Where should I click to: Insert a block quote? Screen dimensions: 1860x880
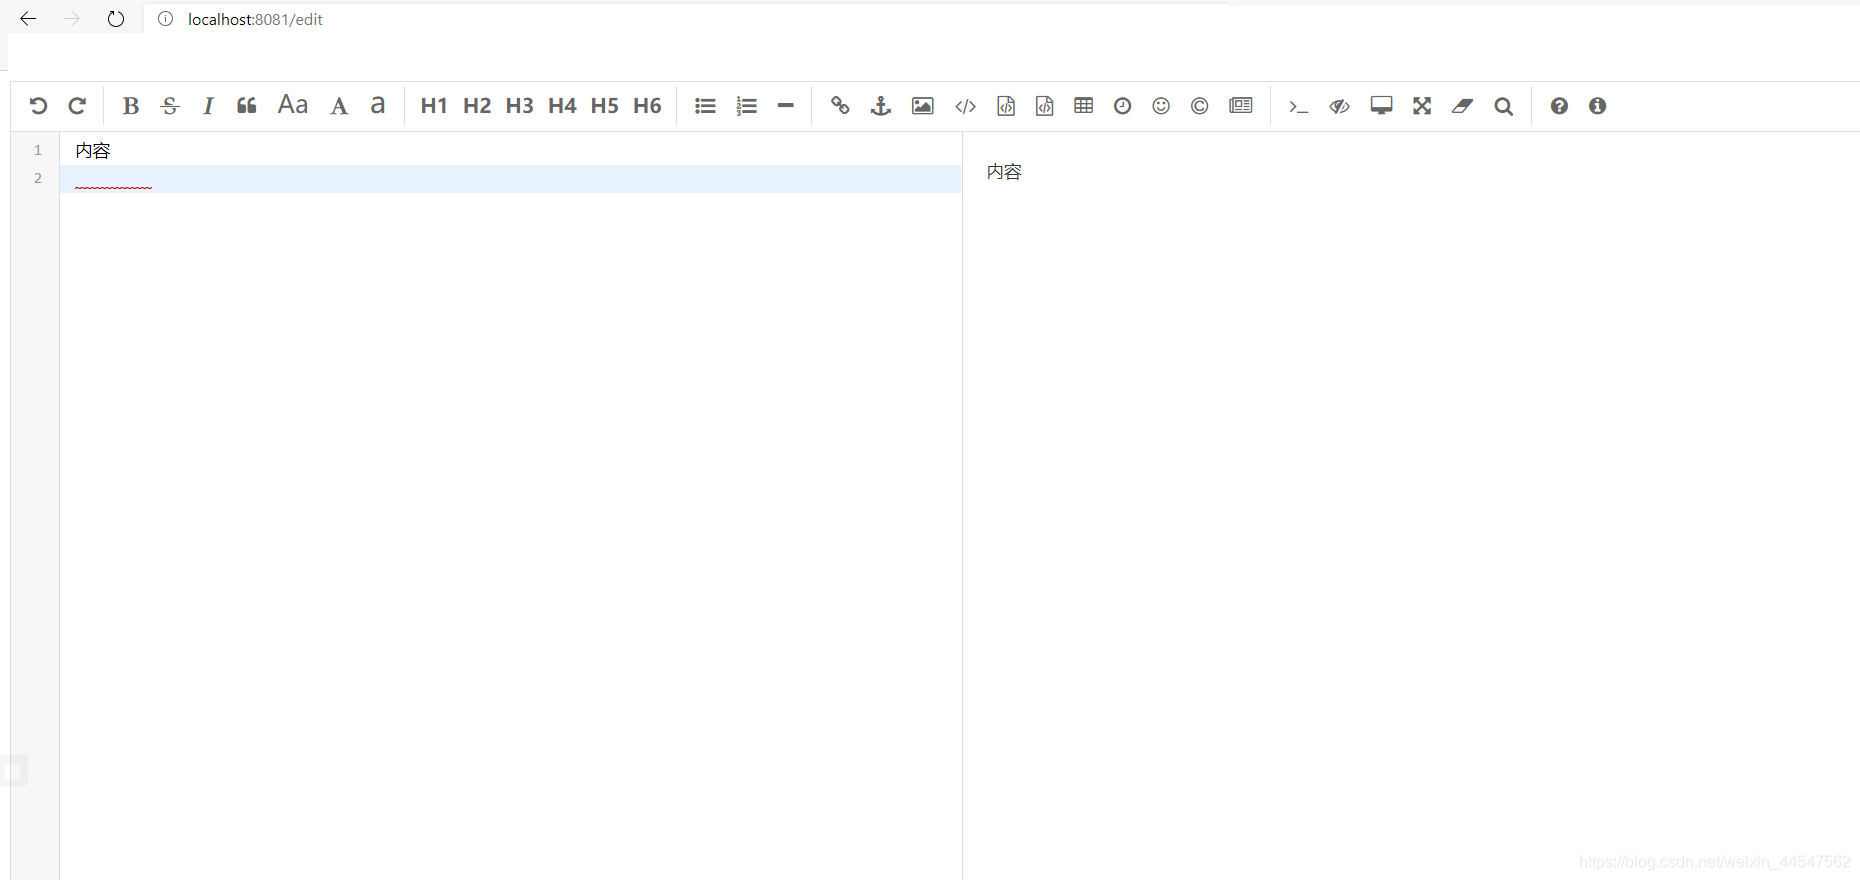coord(247,106)
